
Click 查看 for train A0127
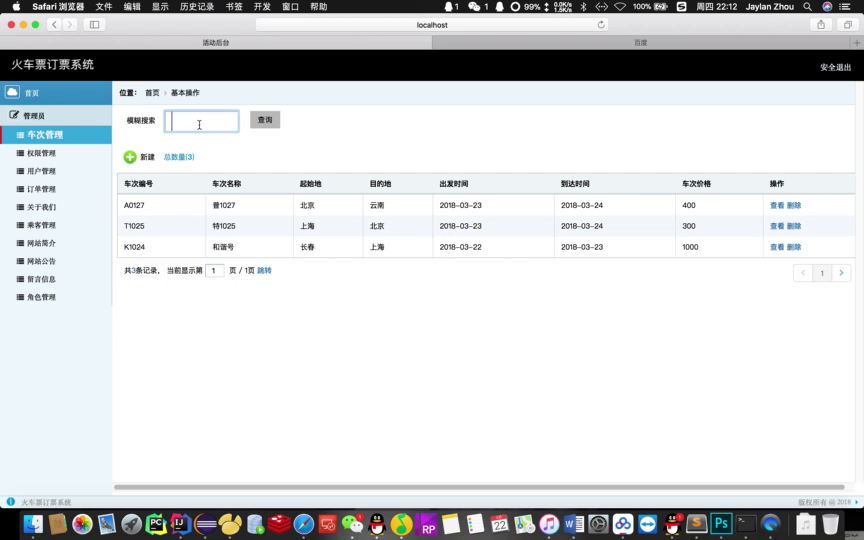point(777,205)
